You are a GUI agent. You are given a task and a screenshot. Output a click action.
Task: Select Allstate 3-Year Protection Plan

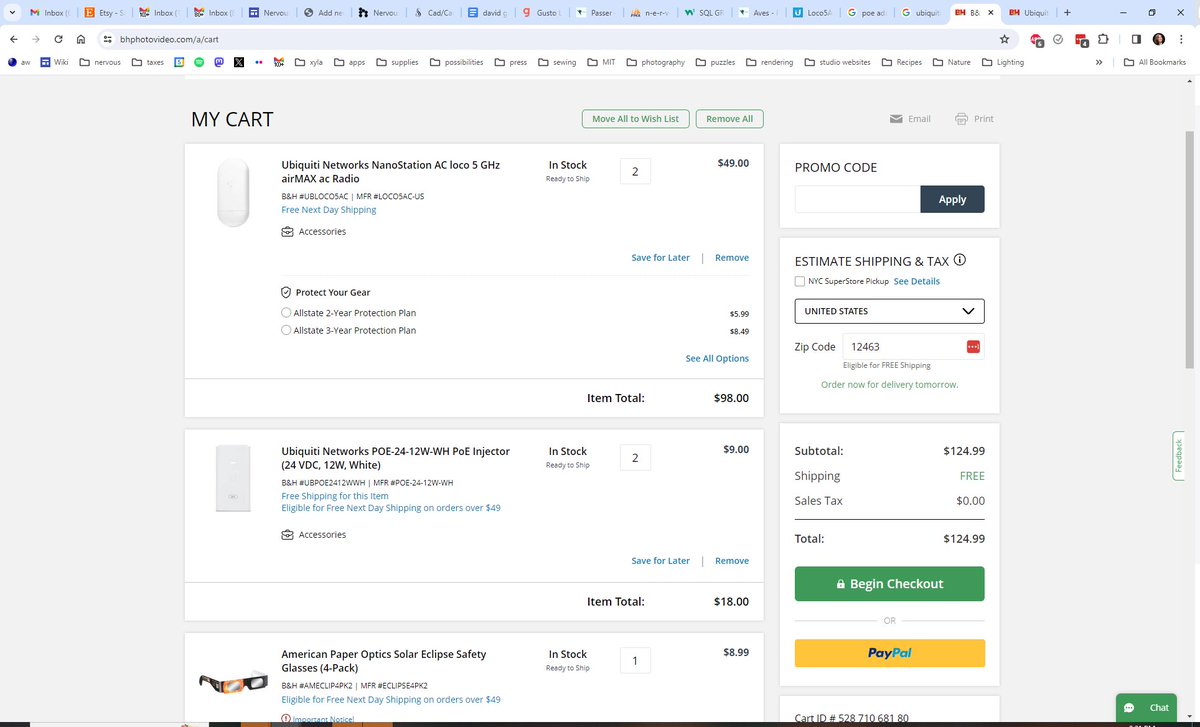point(286,330)
